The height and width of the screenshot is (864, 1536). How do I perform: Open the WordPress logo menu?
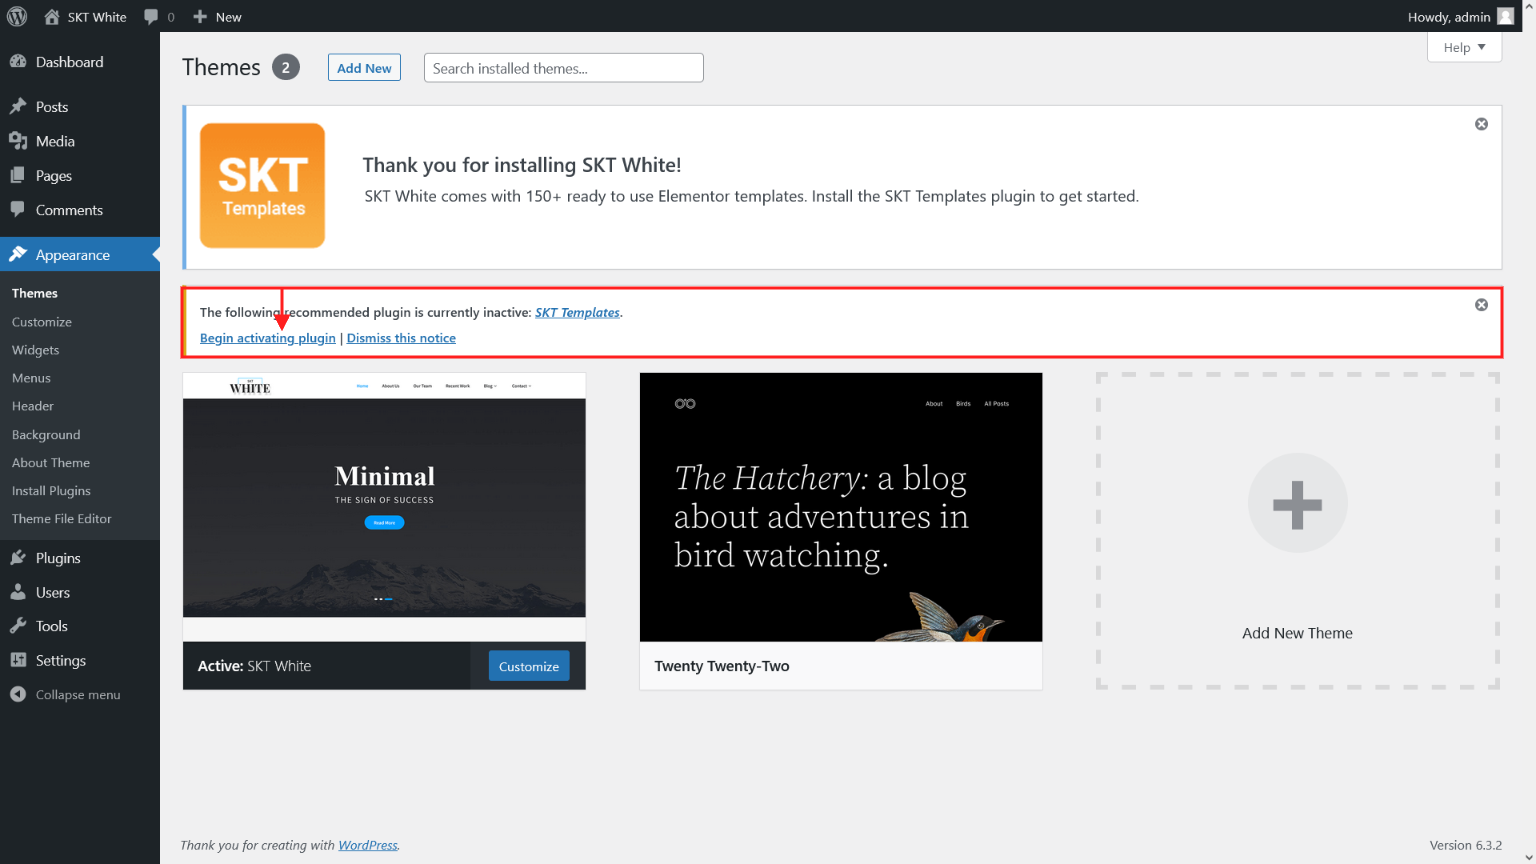17,16
